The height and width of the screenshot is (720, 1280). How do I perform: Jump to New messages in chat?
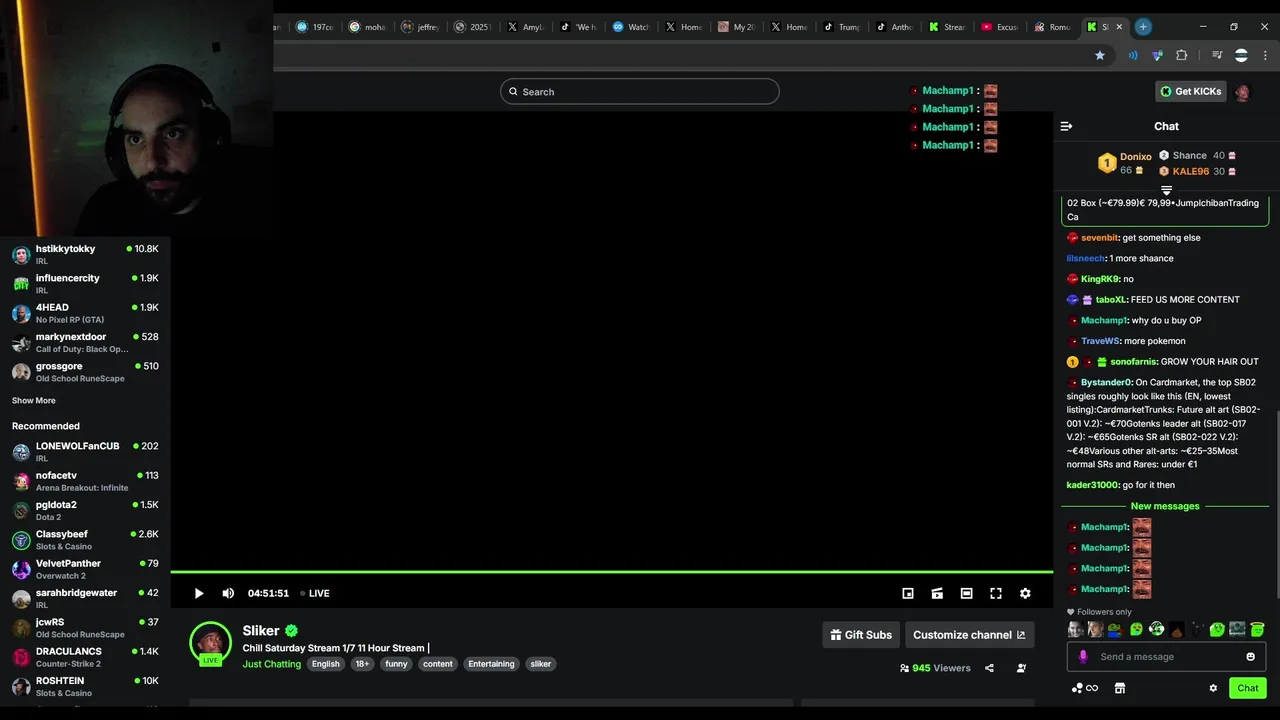(1165, 506)
